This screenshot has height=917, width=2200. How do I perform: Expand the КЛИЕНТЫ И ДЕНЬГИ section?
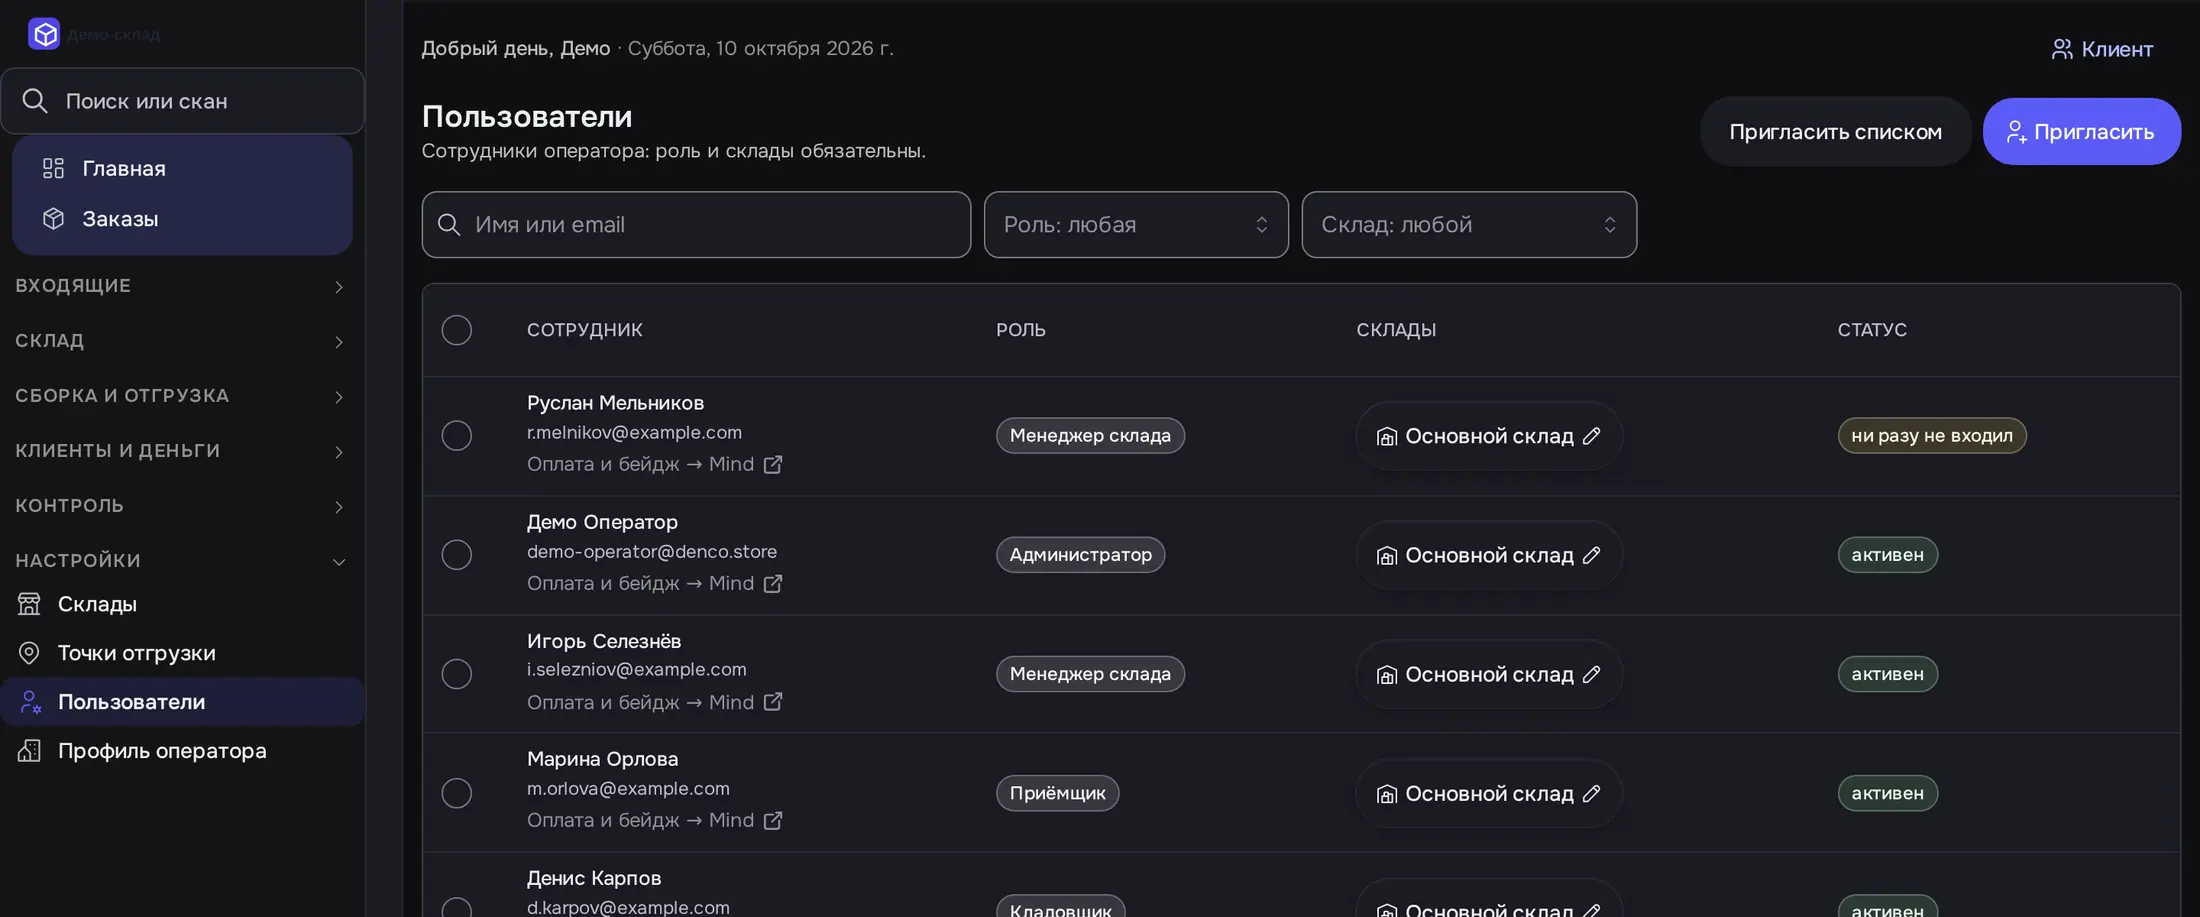point(181,451)
